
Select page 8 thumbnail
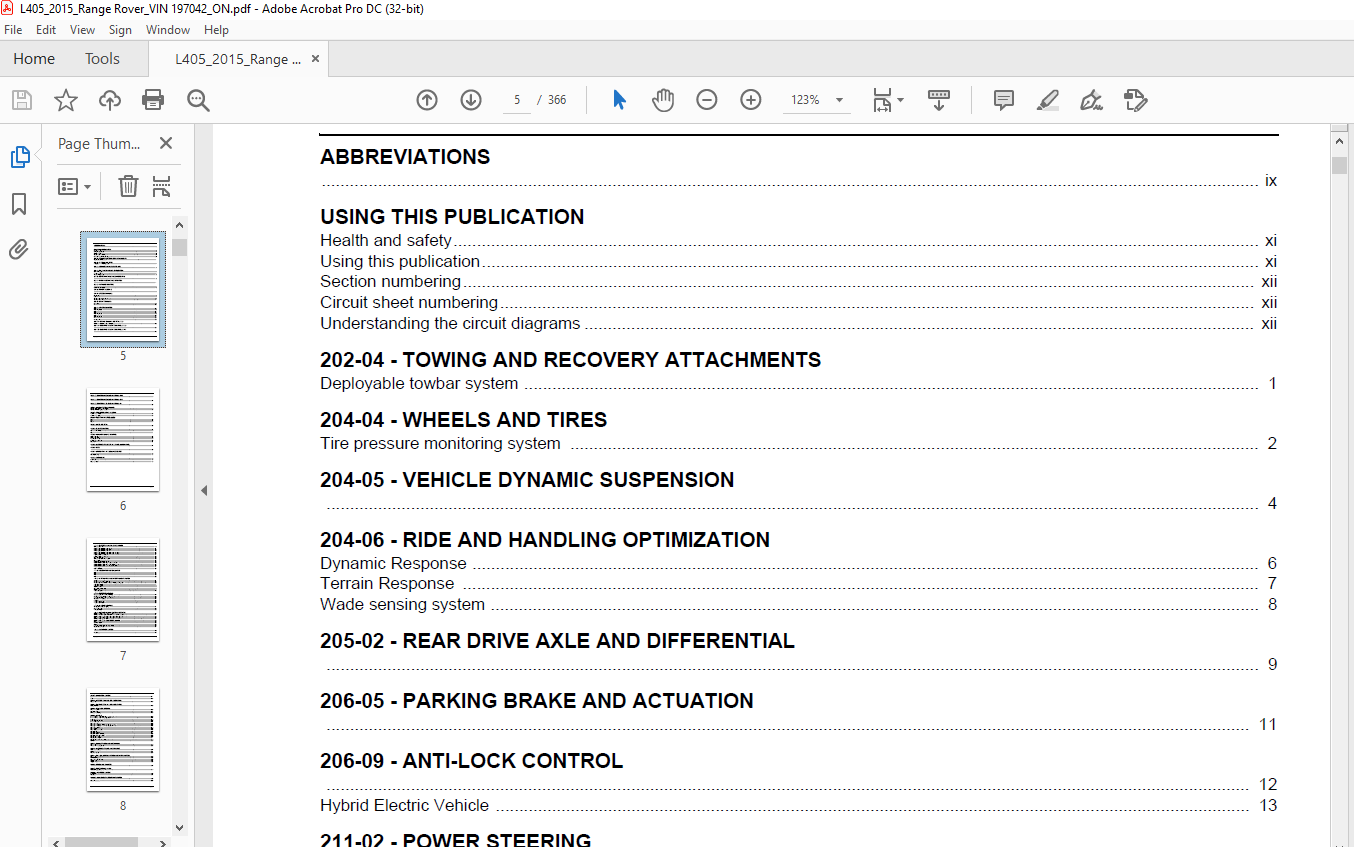tap(123, 740)
